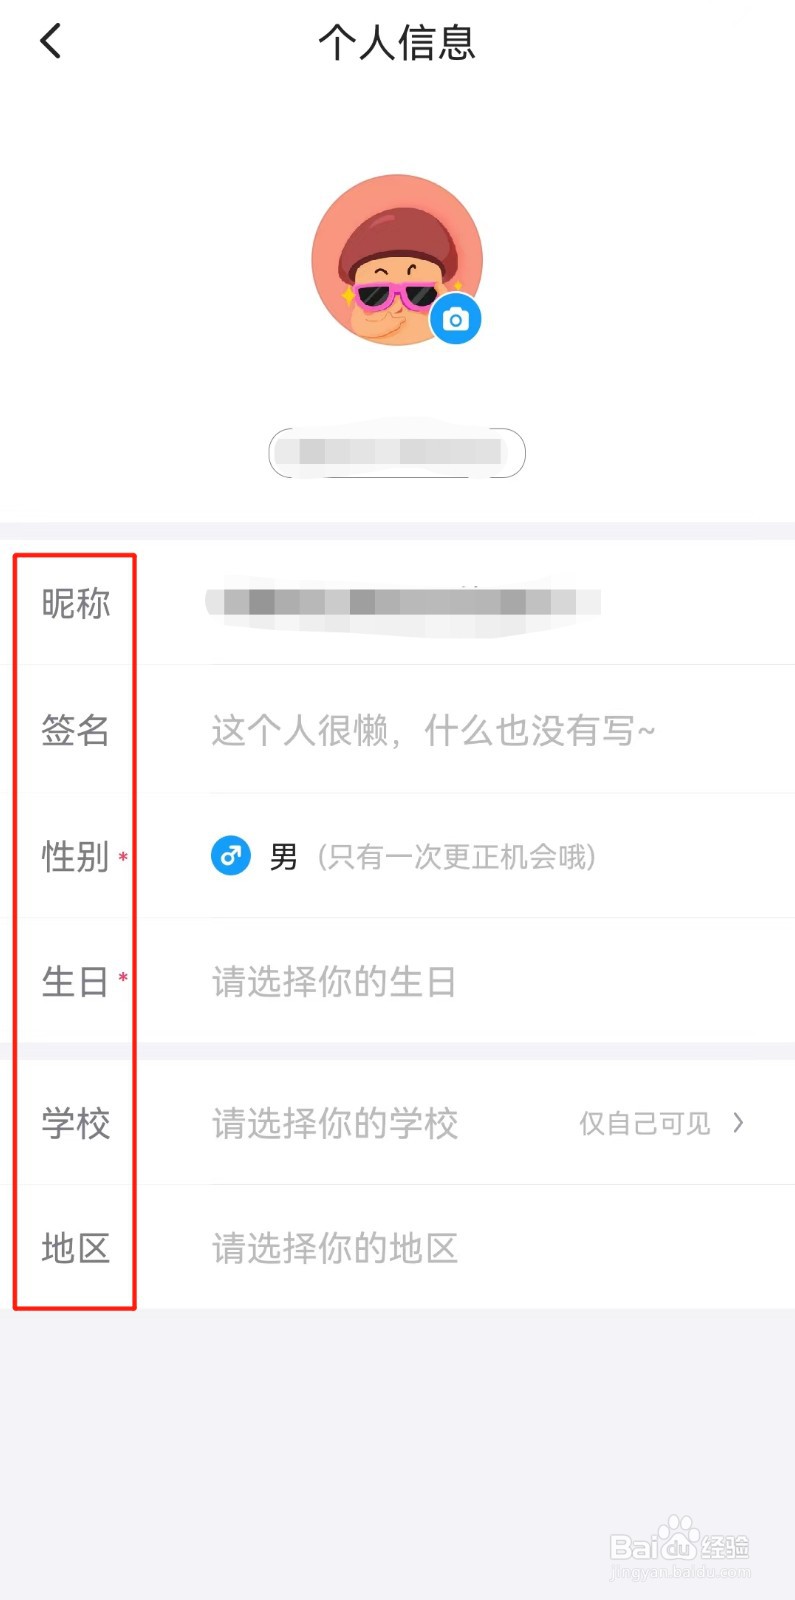795x1600 pixels.
Task: Tap the 性别 row label
Action: 75,857
